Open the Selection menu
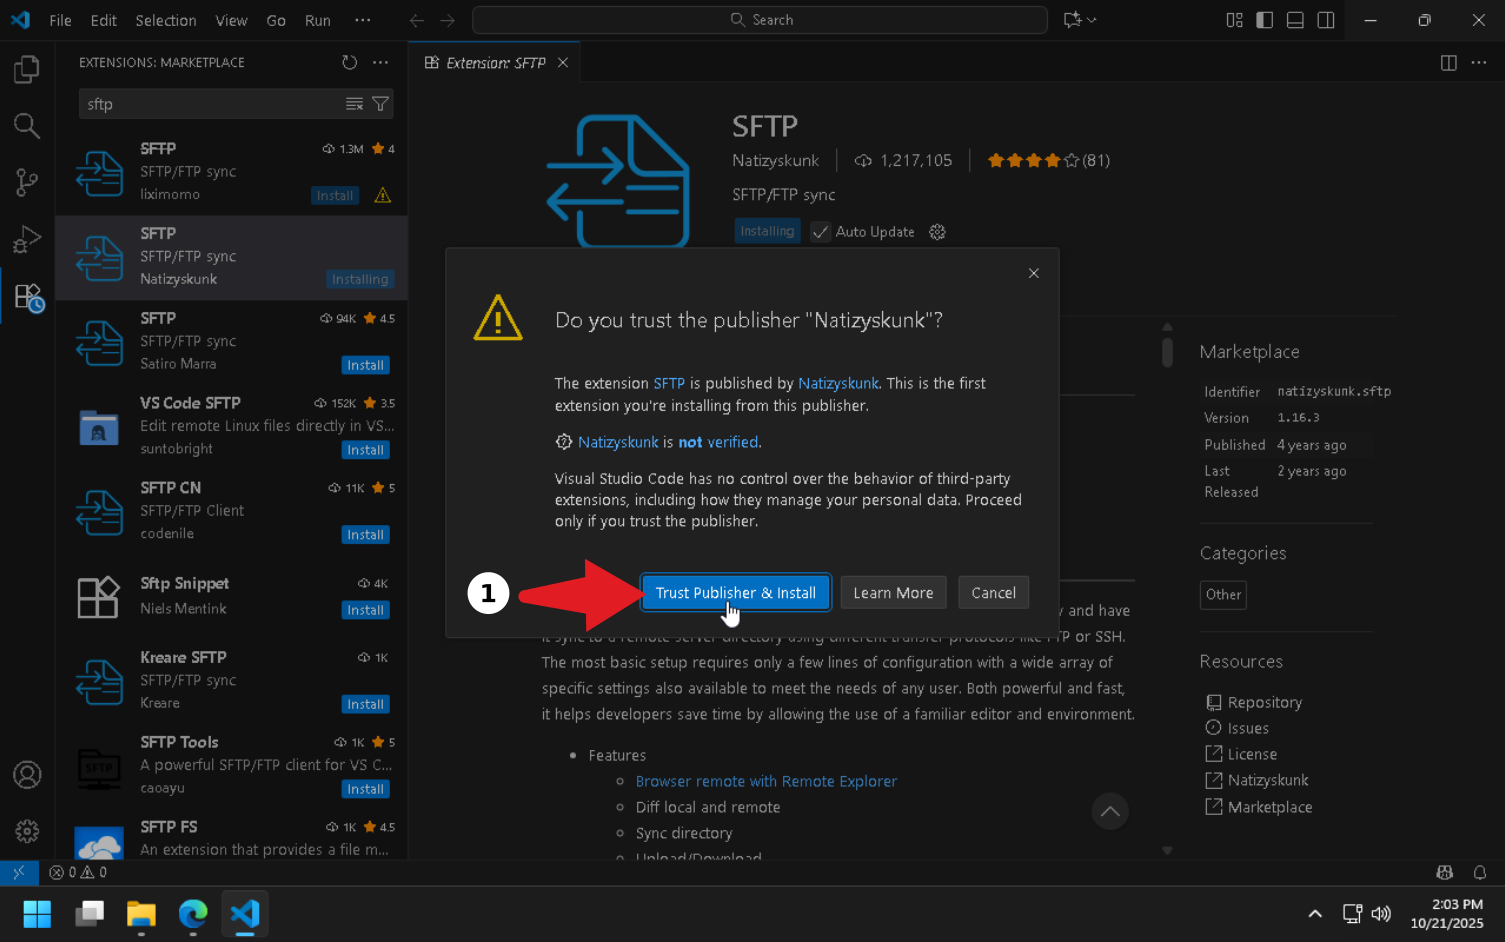1505x942 pixels. click(166, 20)
